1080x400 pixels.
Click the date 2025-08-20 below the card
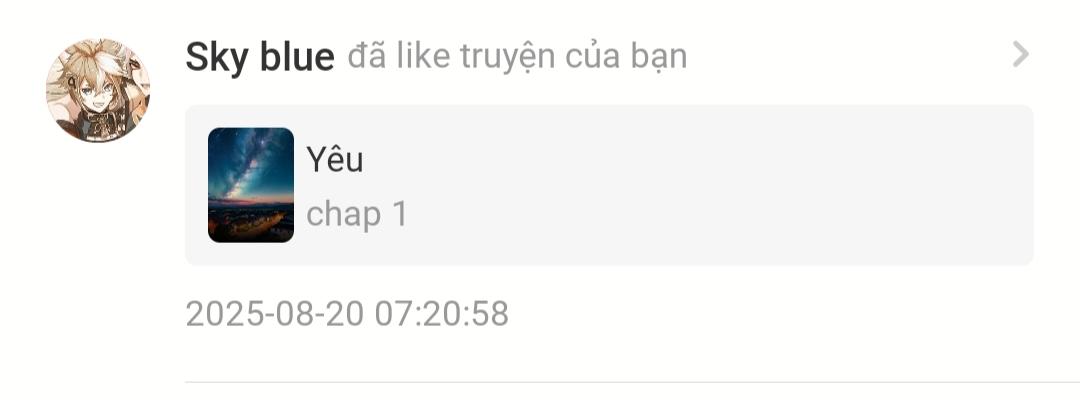(276, 313)
